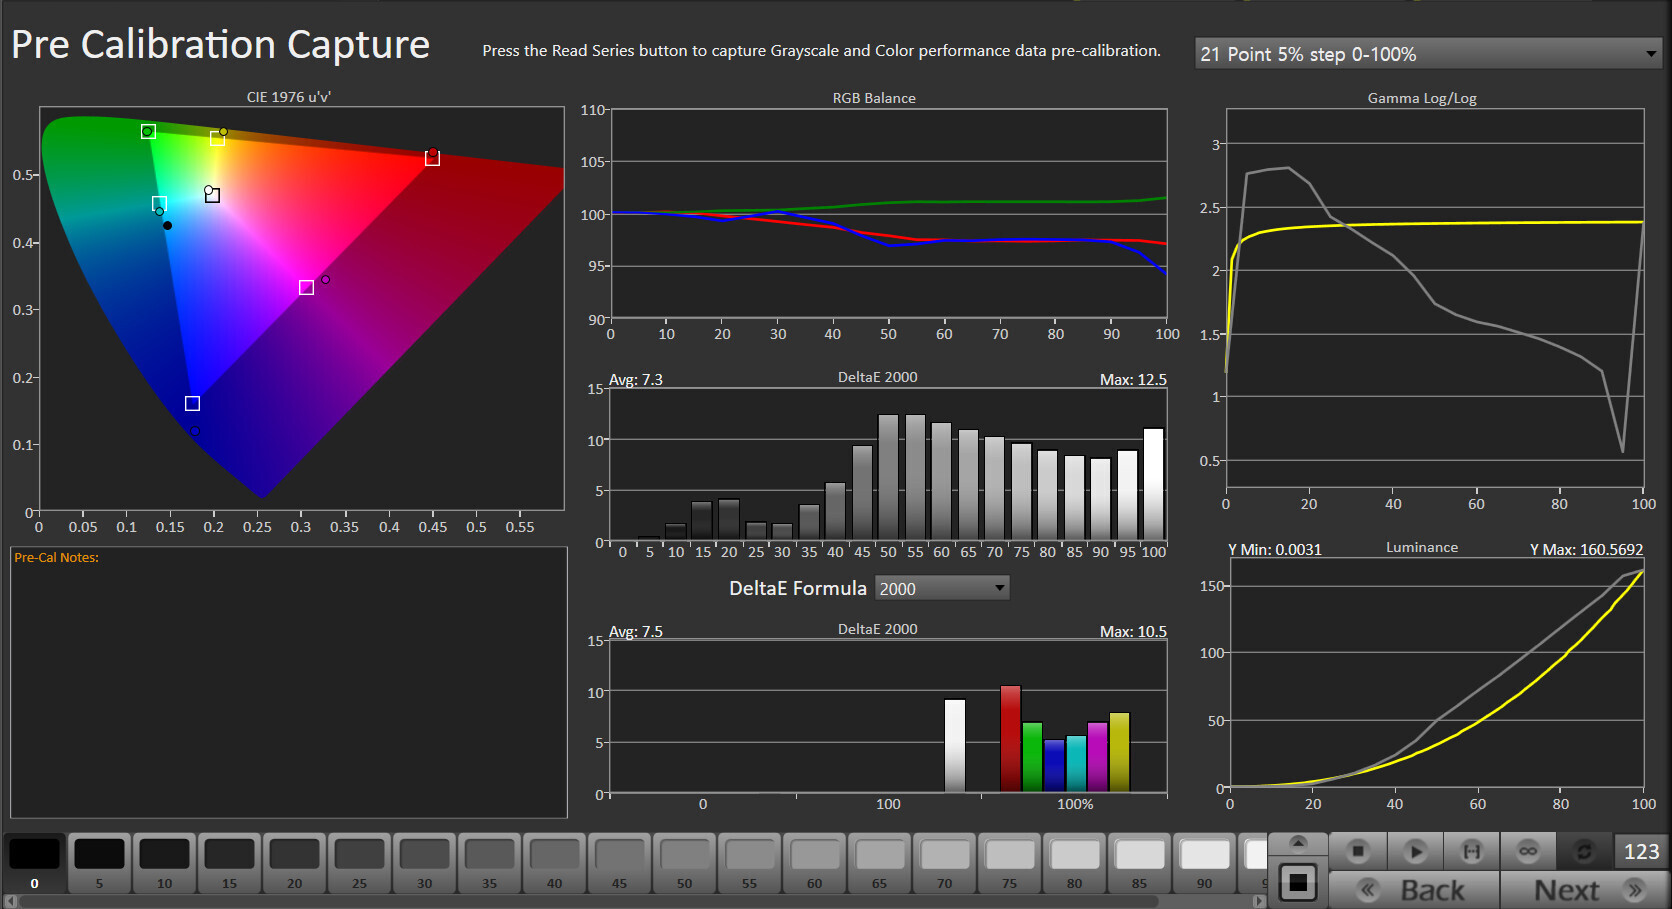Click the blue target square on CIE chart
The height and width of the screenshot is (909, 1672).
(193, 403)
